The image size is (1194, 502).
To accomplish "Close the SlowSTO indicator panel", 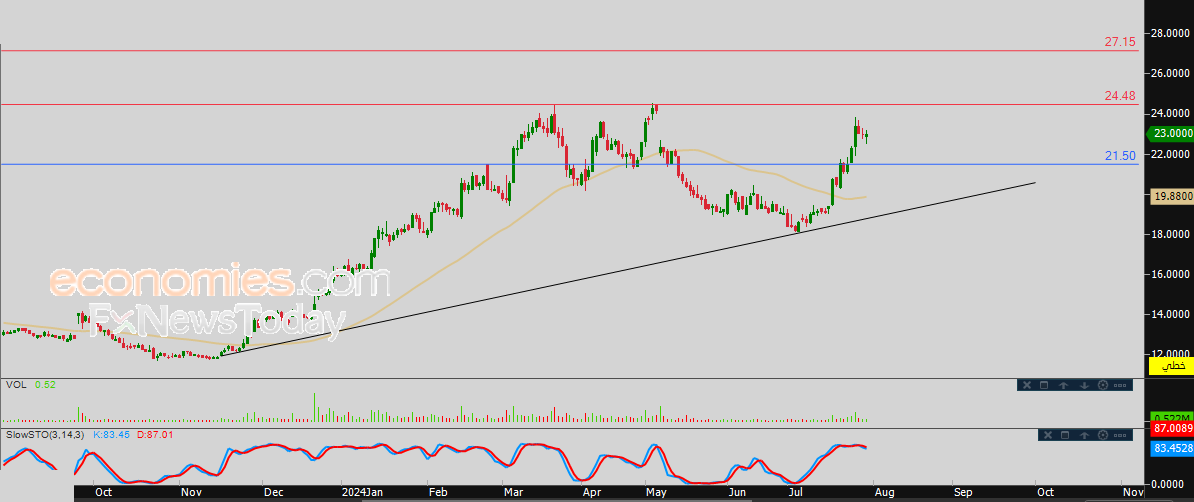I will 1050,434.
